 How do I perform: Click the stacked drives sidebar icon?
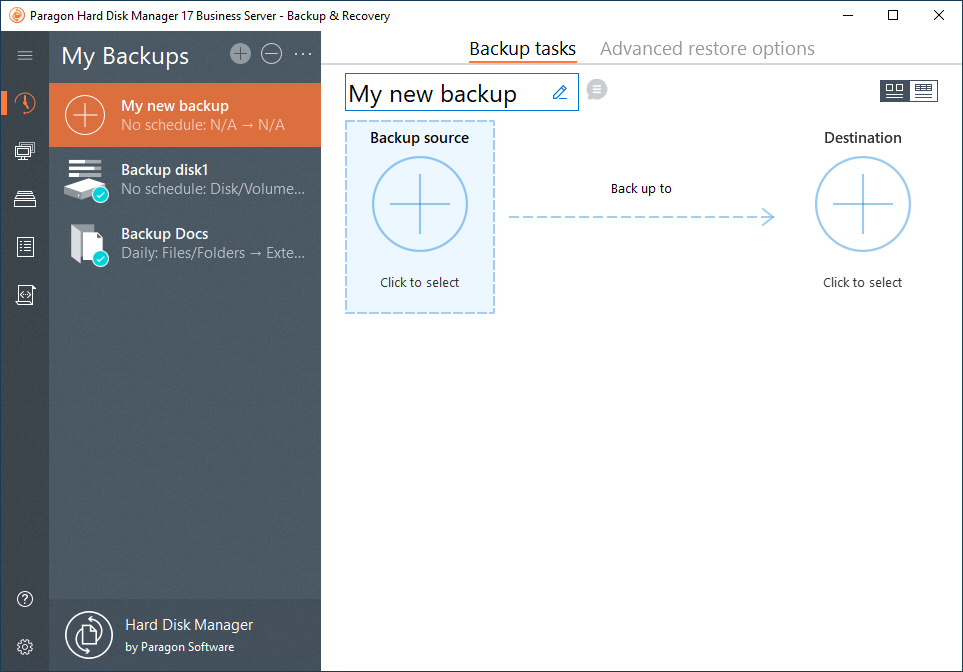(25, 199)
